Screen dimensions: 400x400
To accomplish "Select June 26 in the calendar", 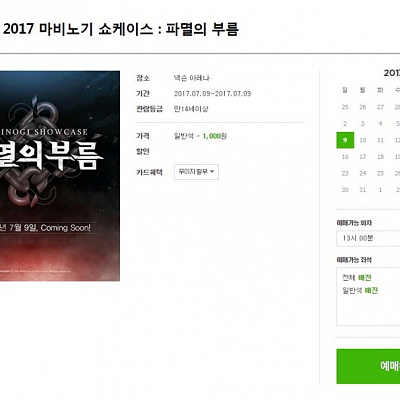I will point(363,107).
